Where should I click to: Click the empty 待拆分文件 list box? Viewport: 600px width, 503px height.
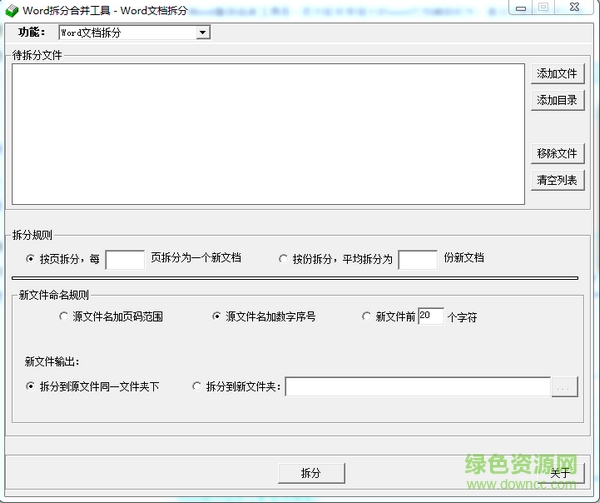268,134
